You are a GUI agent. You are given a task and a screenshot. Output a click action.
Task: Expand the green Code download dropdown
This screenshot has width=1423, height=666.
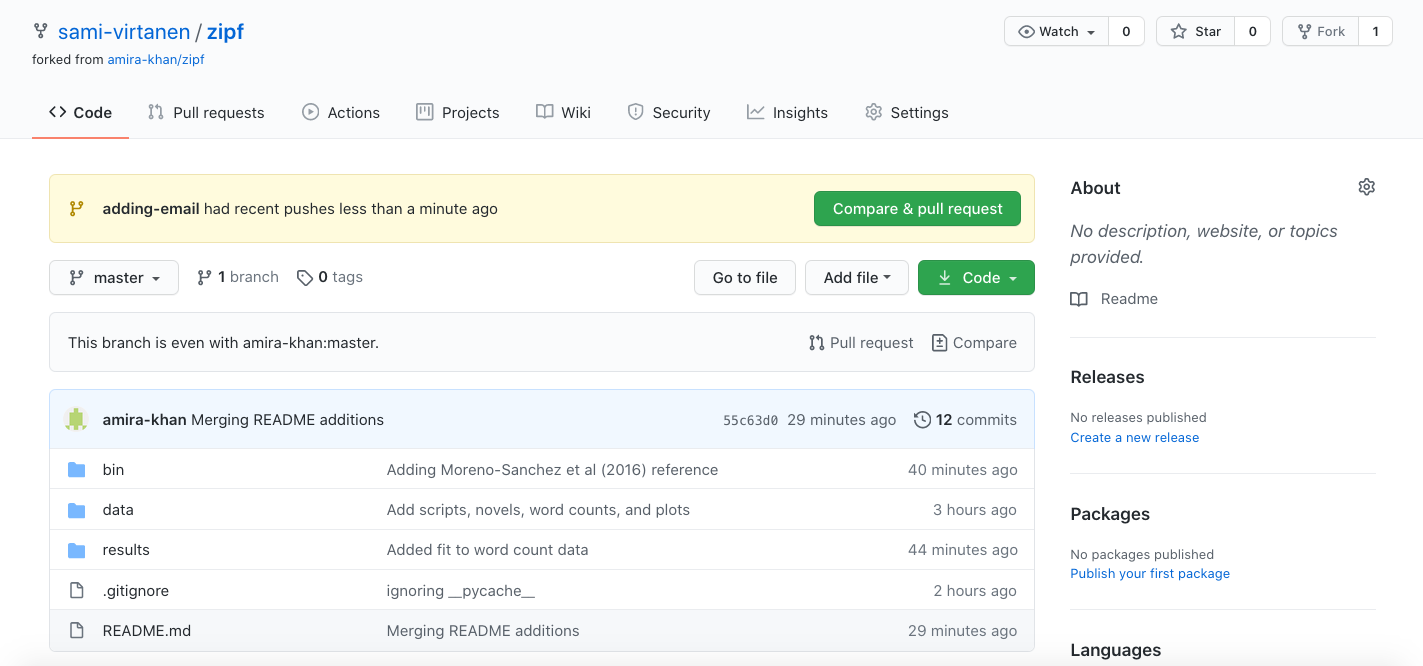(976, 278)
